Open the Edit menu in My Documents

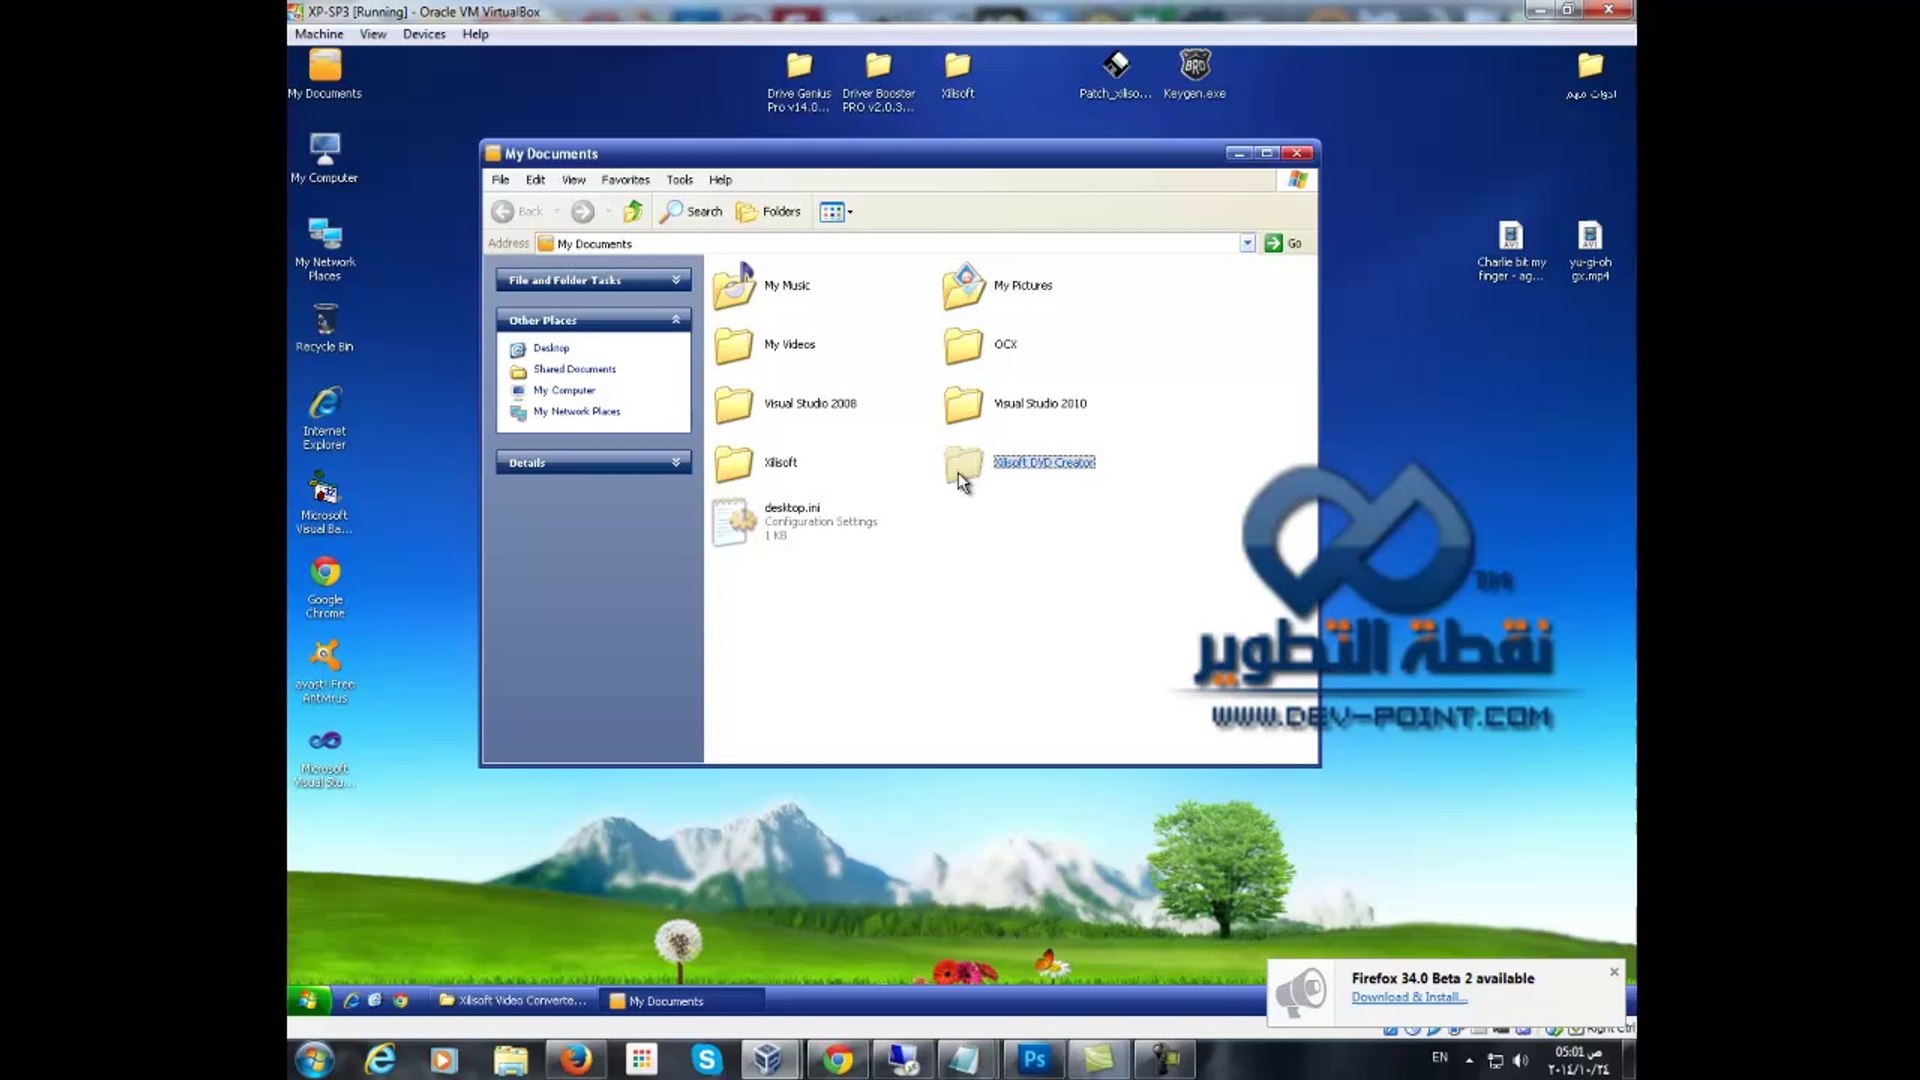pyautogui.click(x=535, y=180)
